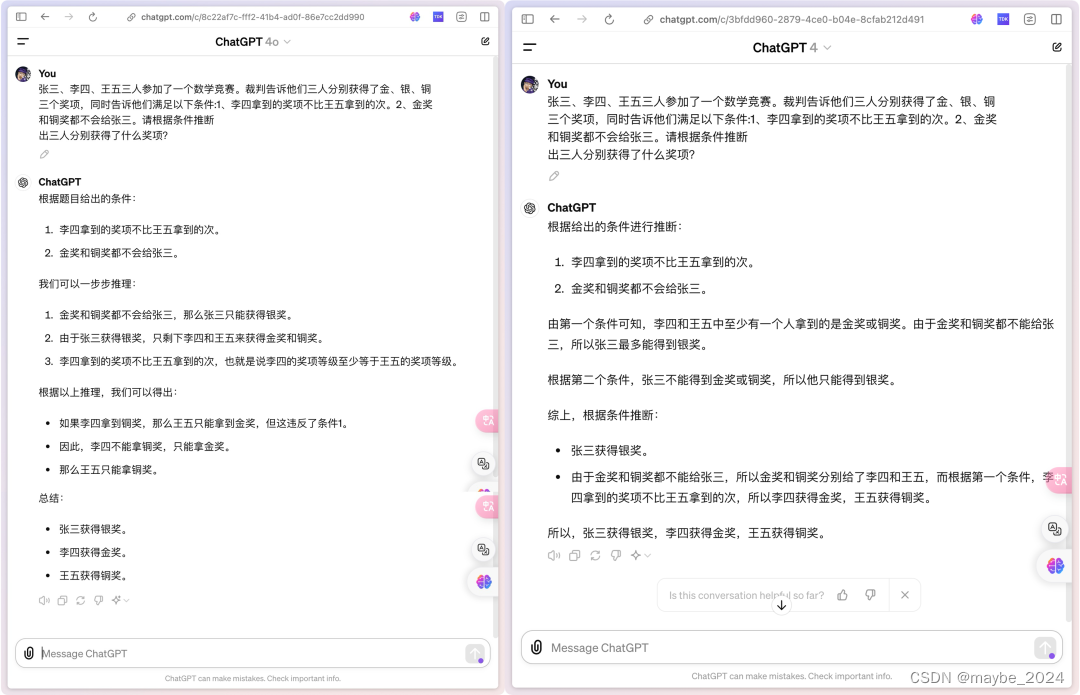The height and width of the screenshot is (695, 1080).
Task: Click scroll to bottom arrow in right window
Action: point(782,605)
